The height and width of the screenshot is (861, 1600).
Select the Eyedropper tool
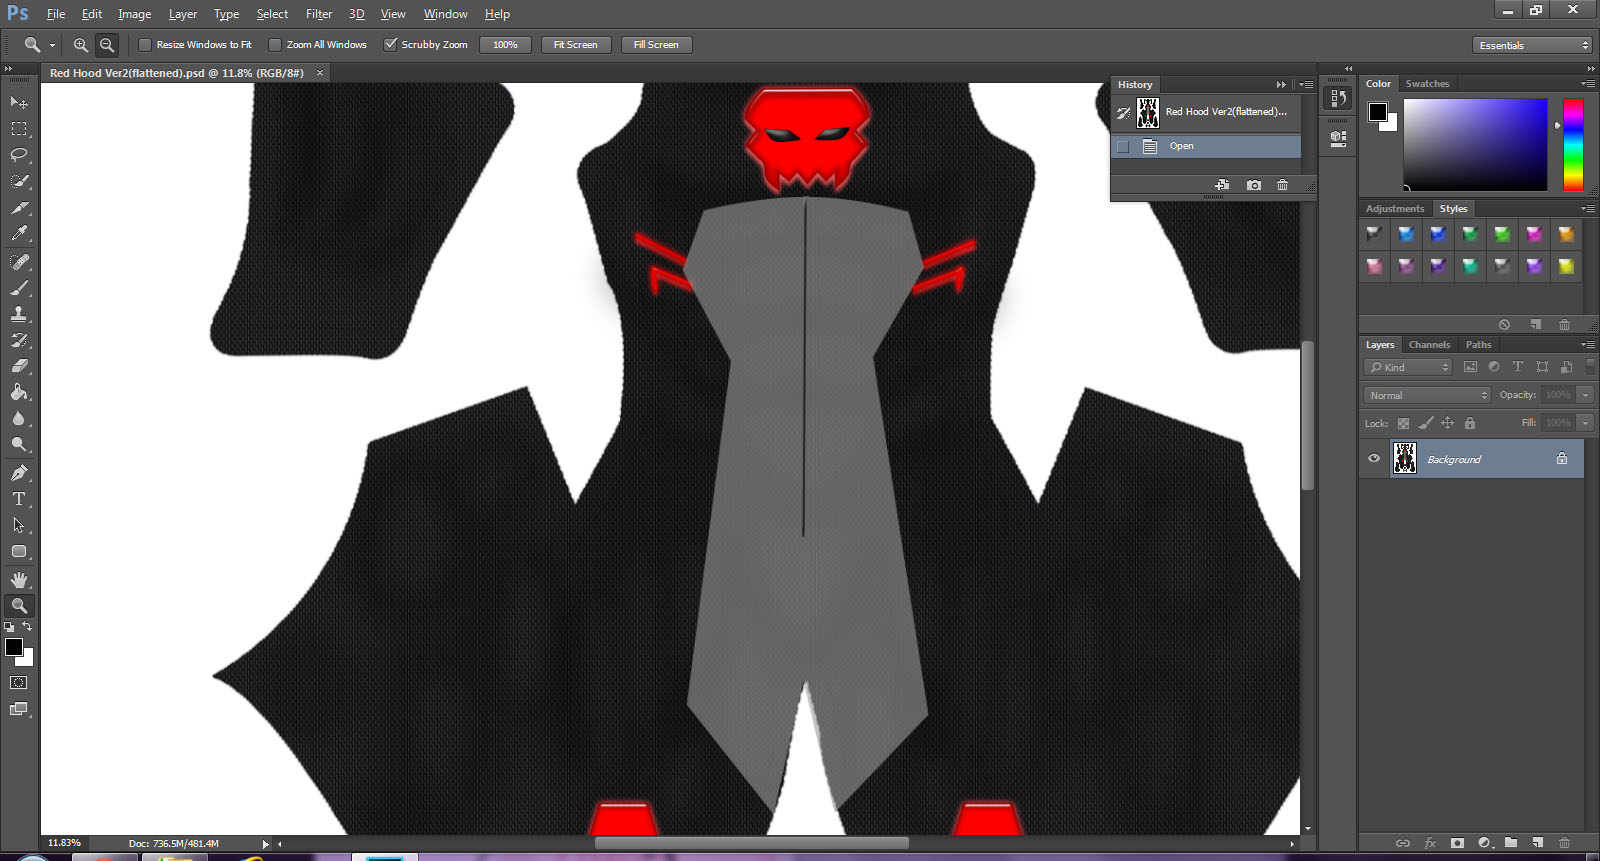18,234
